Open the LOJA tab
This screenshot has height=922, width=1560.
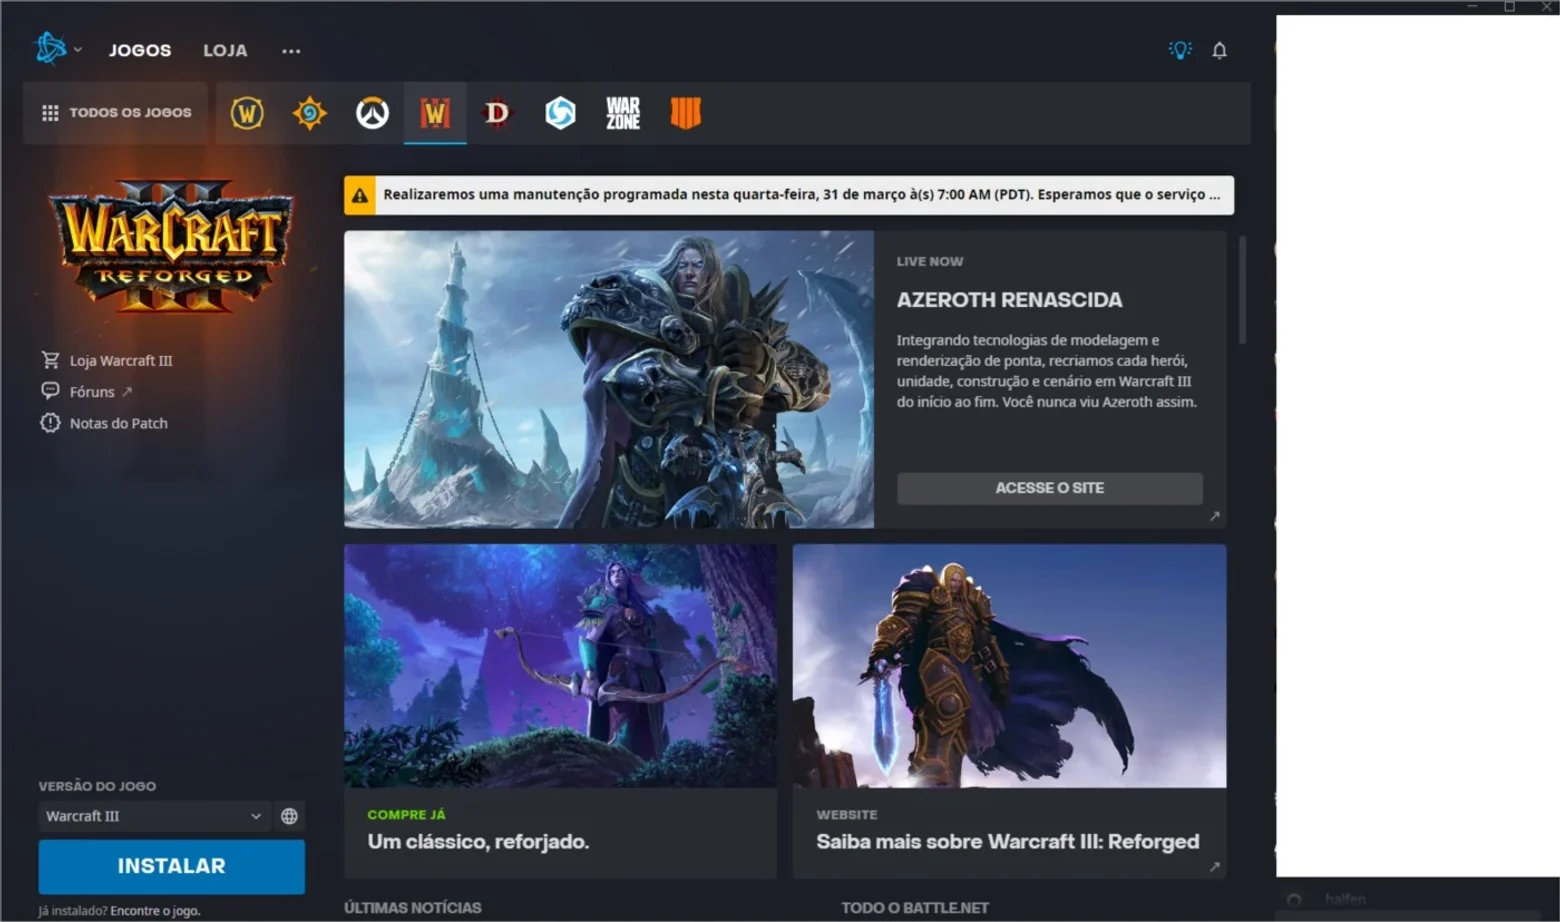[x=225, y=50]
